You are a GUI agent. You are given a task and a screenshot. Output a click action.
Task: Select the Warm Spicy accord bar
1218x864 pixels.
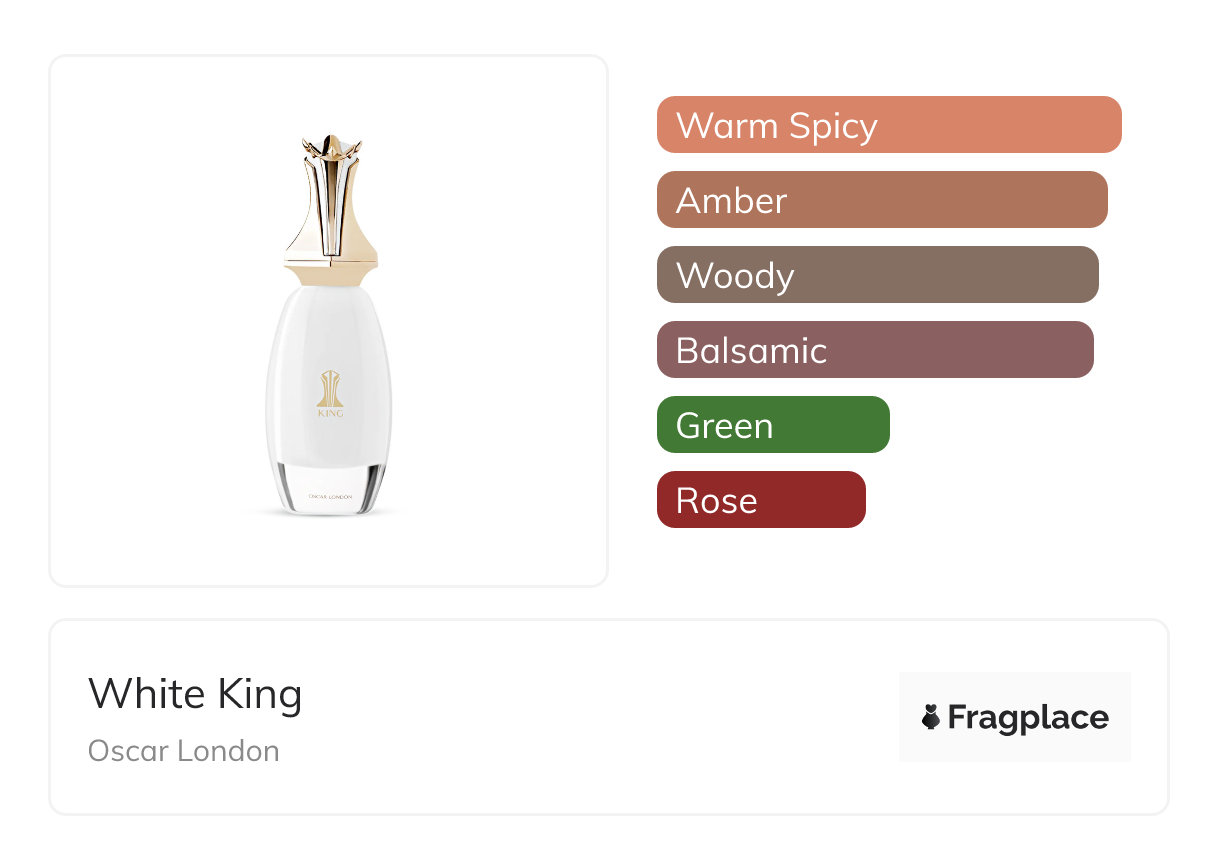(x=888, y=125)
